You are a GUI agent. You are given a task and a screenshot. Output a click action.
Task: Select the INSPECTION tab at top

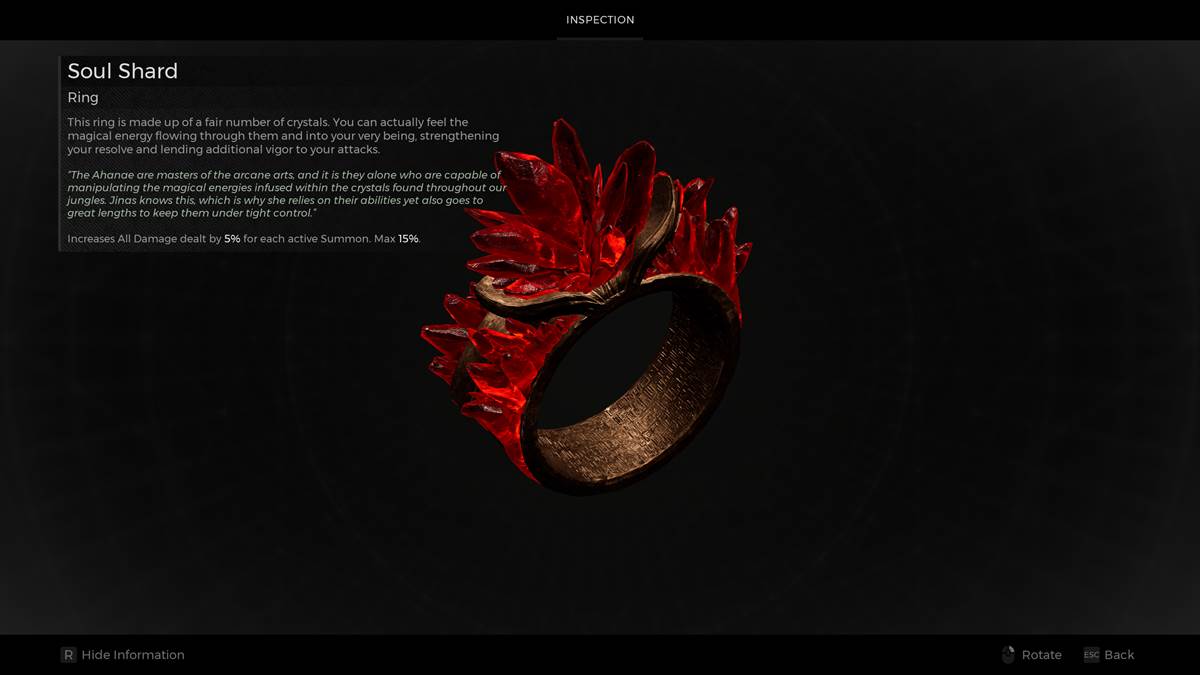pyautogui.click(x=600, y=20)
